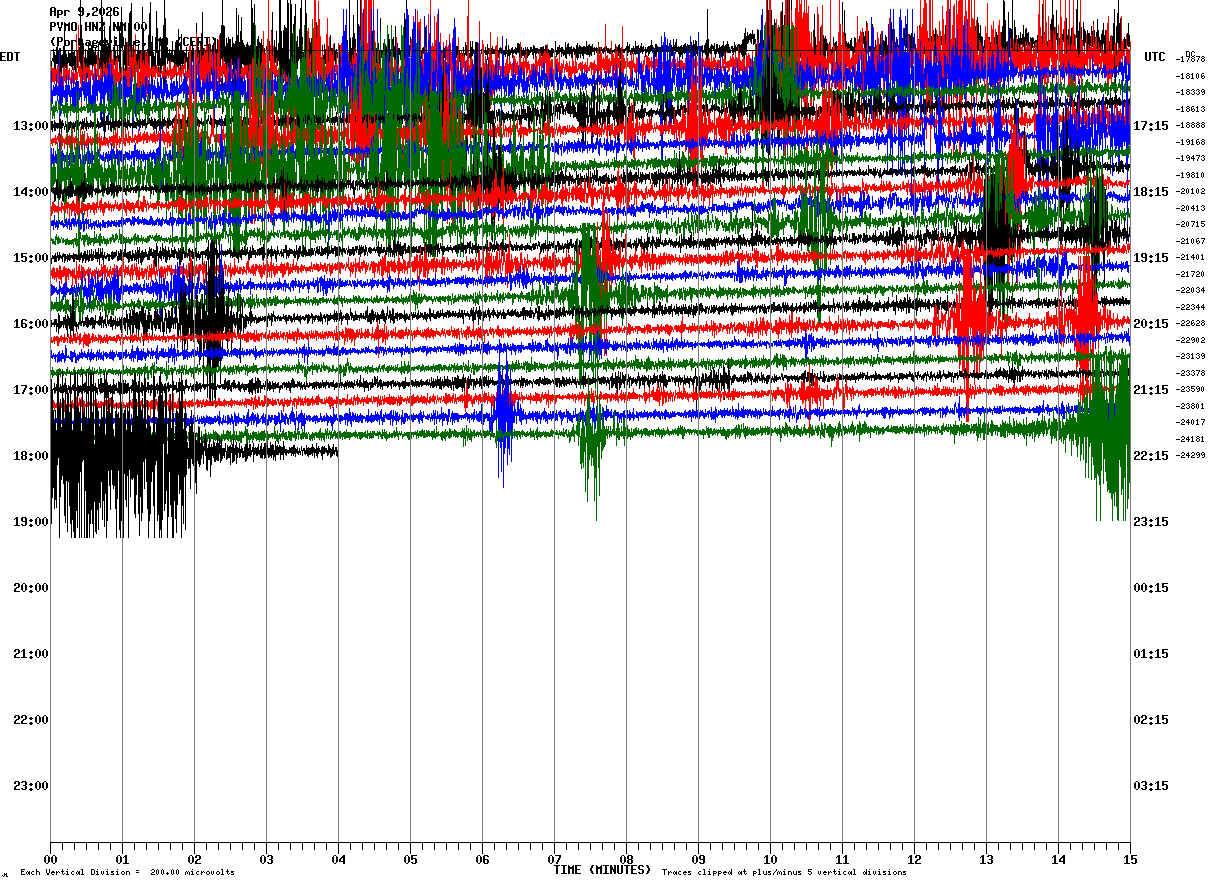Click the EDT timezone label
Image resolution: width=1210 pixels, height=886 pixels.
click(9, 57)
